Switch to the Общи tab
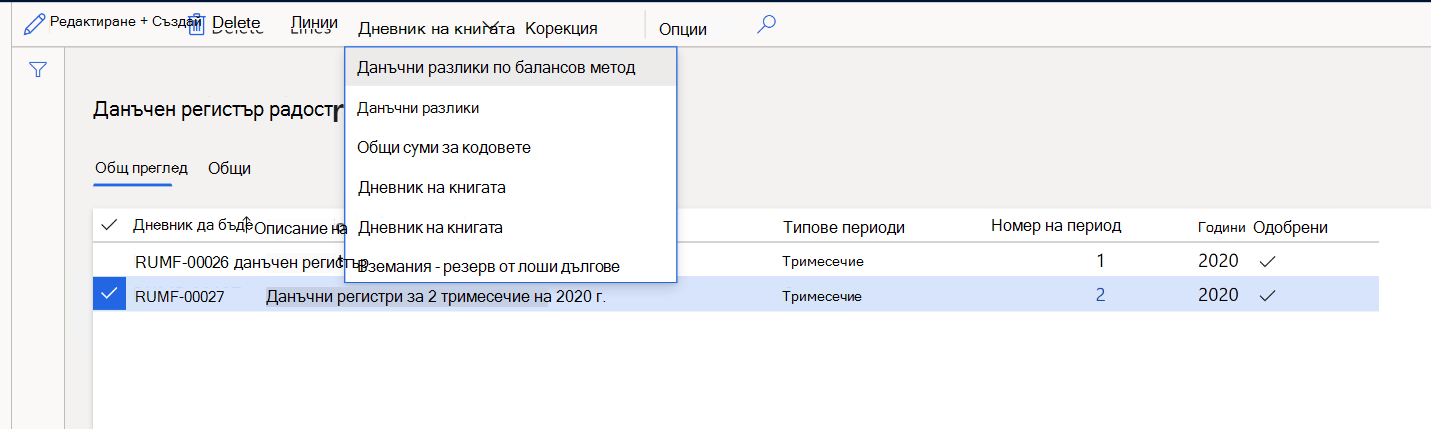 coord(229,168)
